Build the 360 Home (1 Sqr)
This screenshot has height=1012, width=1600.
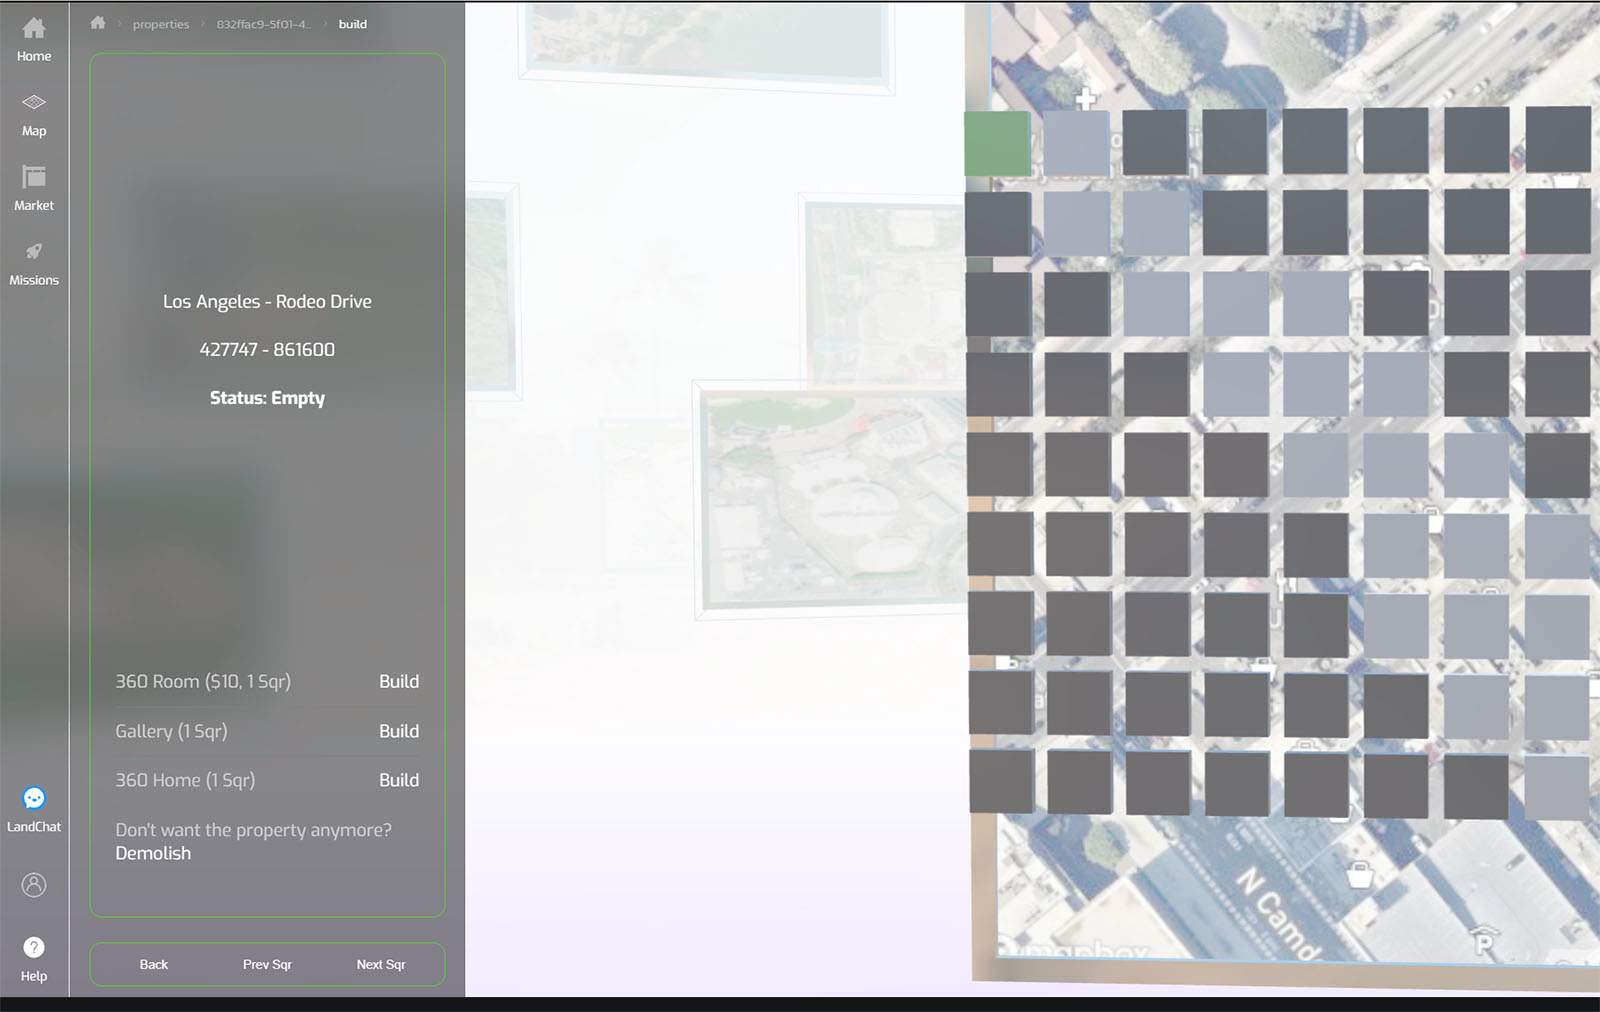(x=399, y=780)
